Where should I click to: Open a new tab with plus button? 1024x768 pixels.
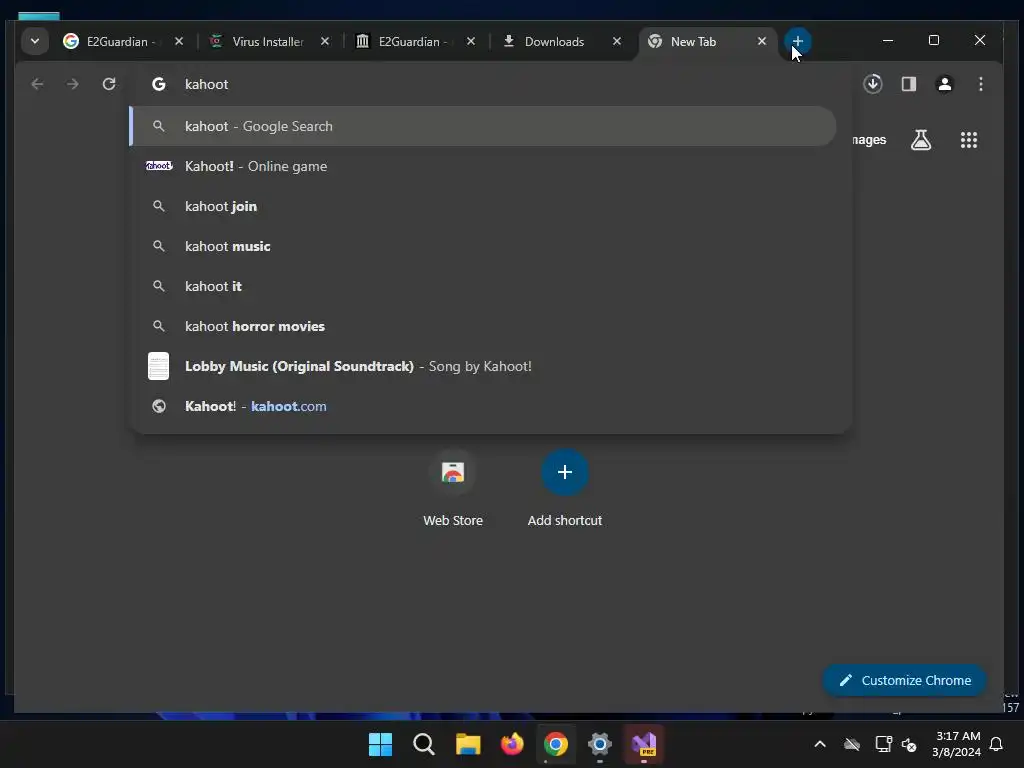pos(797,41)
